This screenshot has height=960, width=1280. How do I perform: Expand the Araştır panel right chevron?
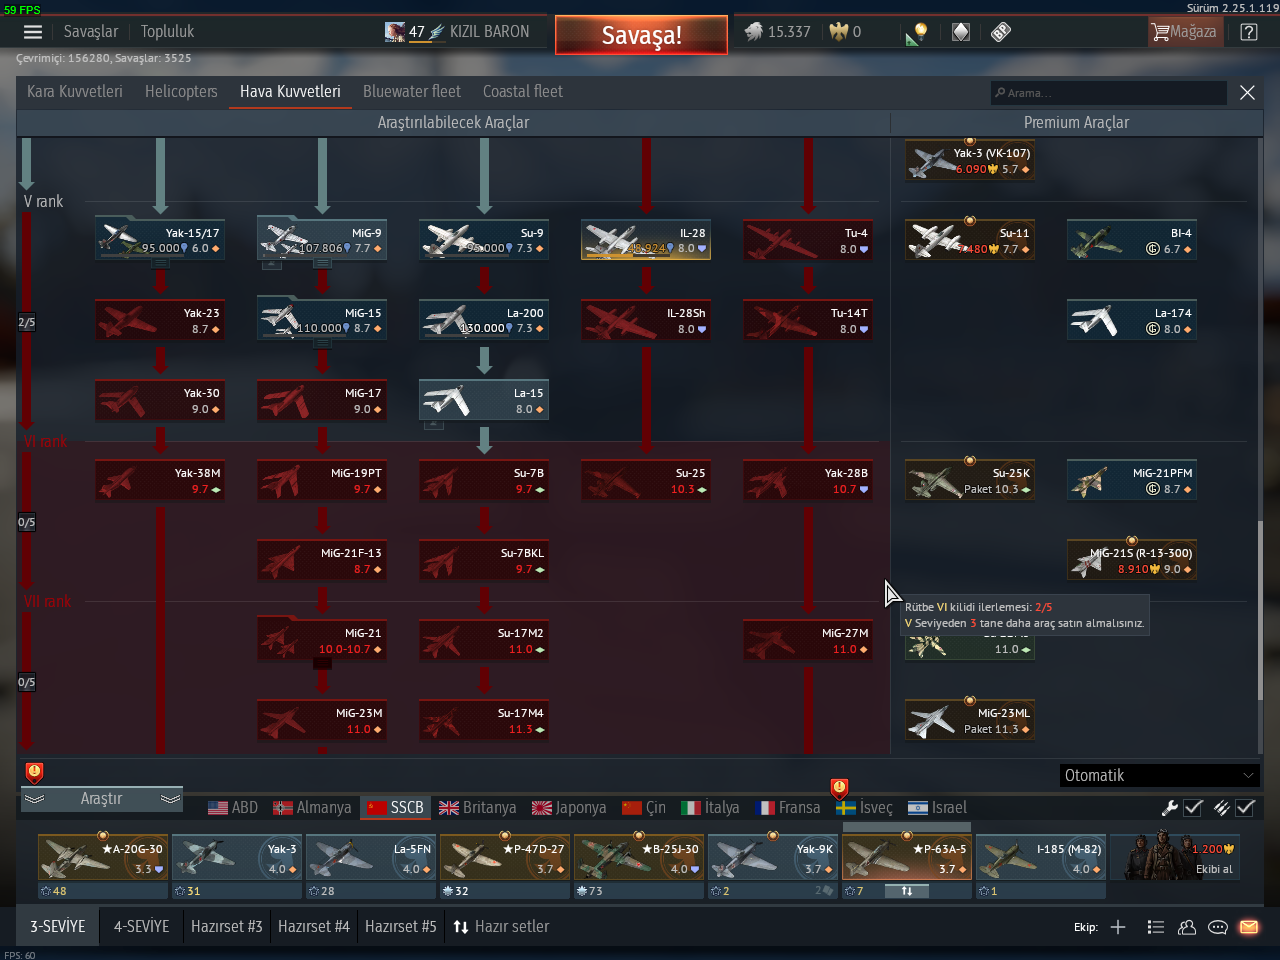tap(170, 799)
